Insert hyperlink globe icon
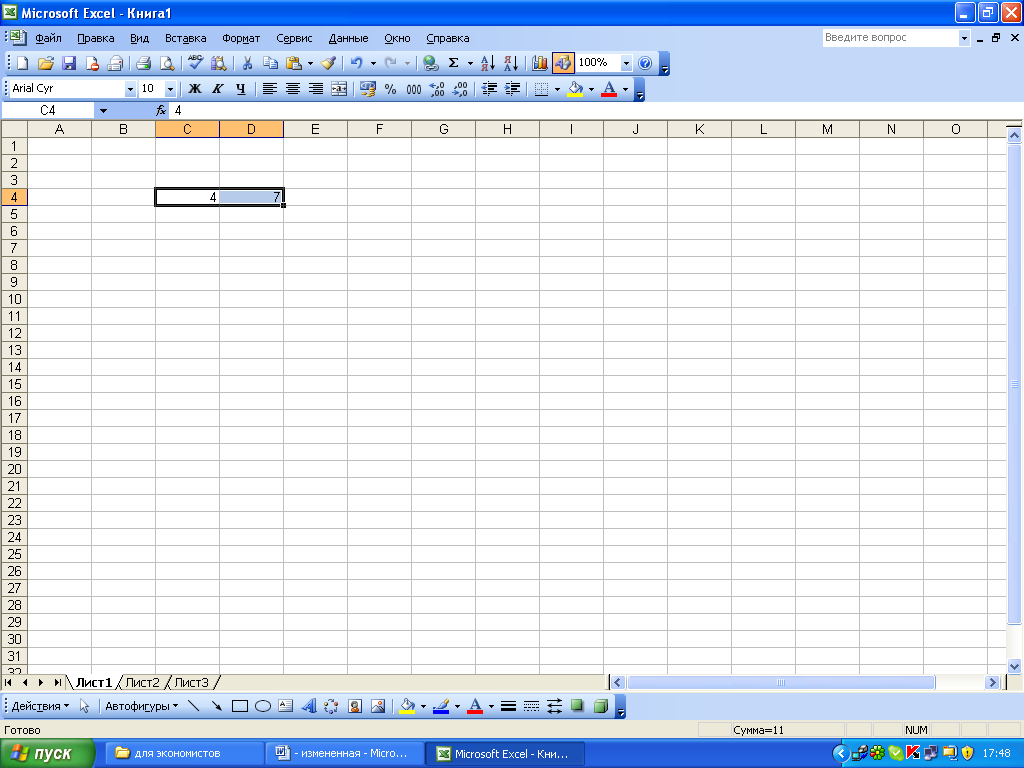 pos(430,63)
